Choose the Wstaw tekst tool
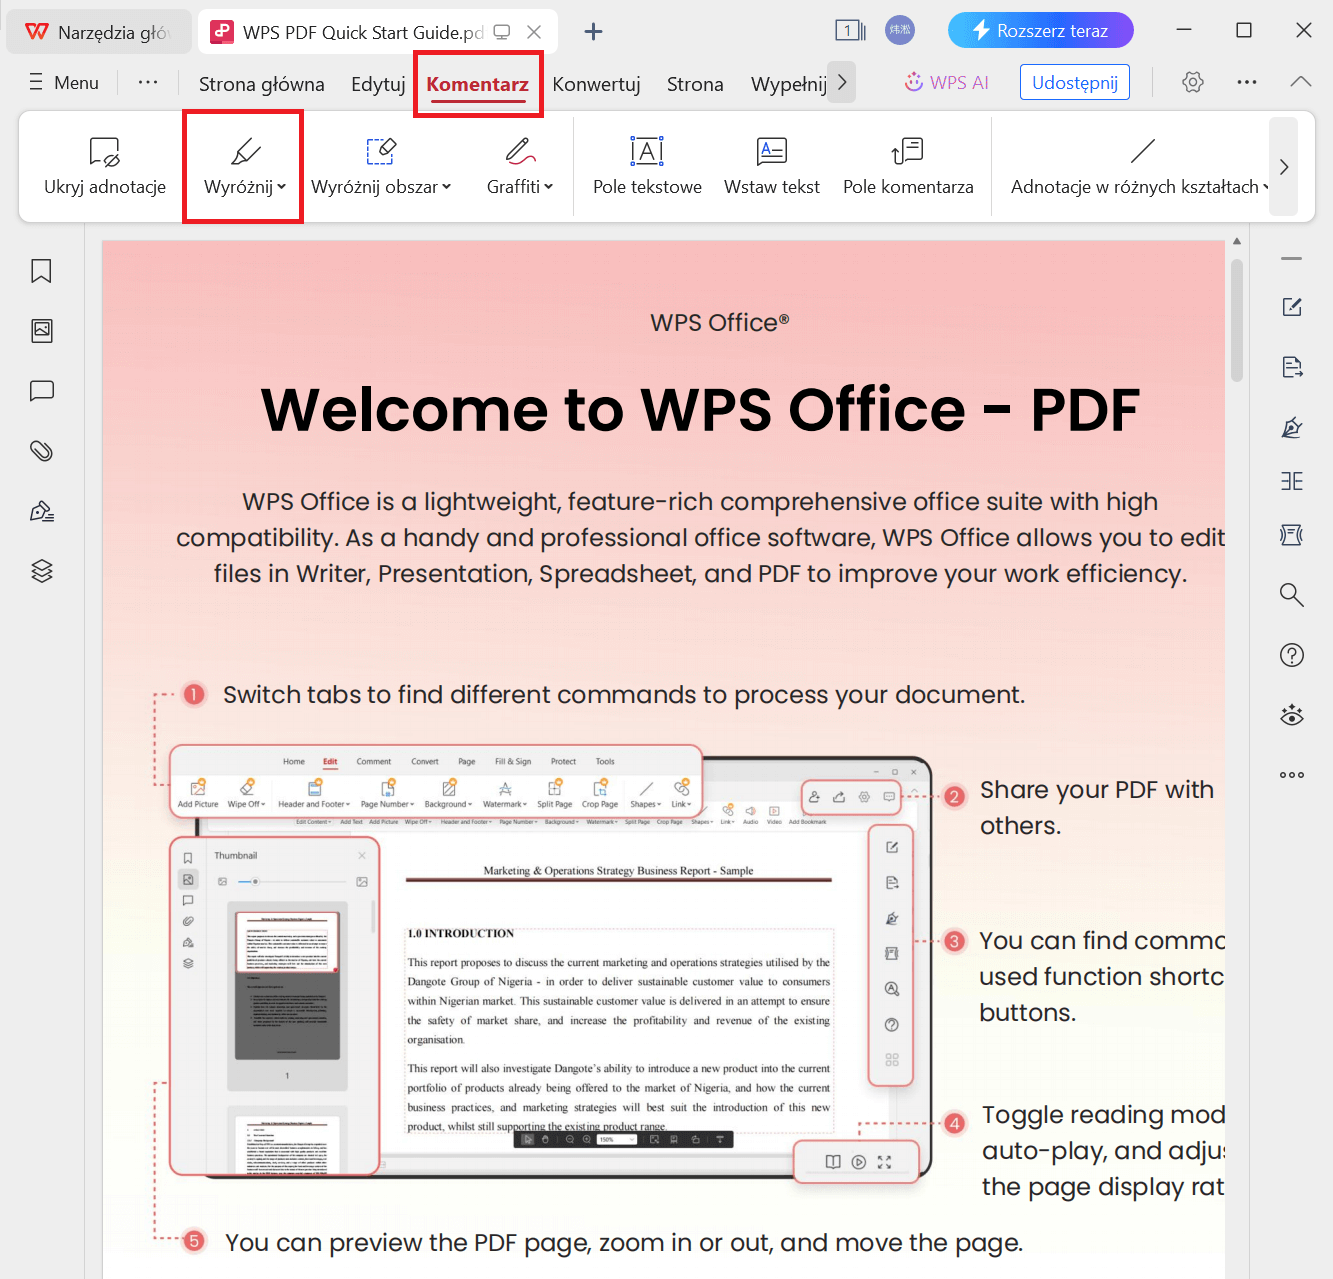Image resolution: width=1333 pixels, height=1279 pixels. click(x=772, y=166)
